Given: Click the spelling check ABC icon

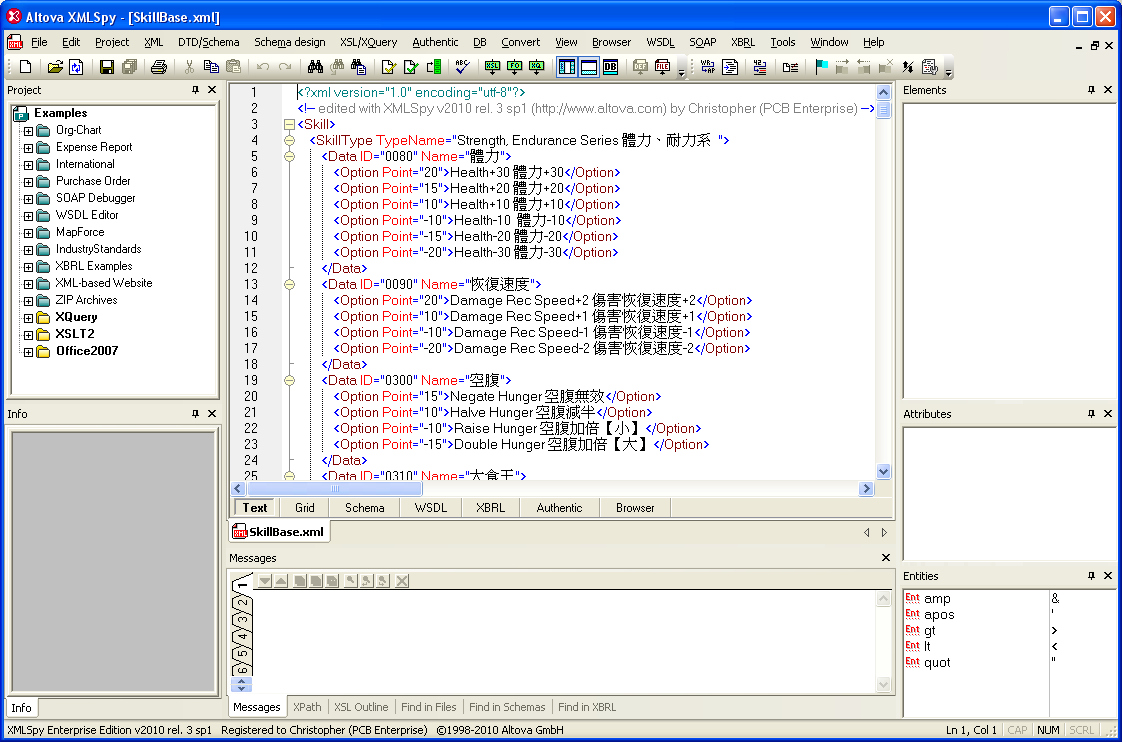Looking at the screenshot, I should click(461, 67).
